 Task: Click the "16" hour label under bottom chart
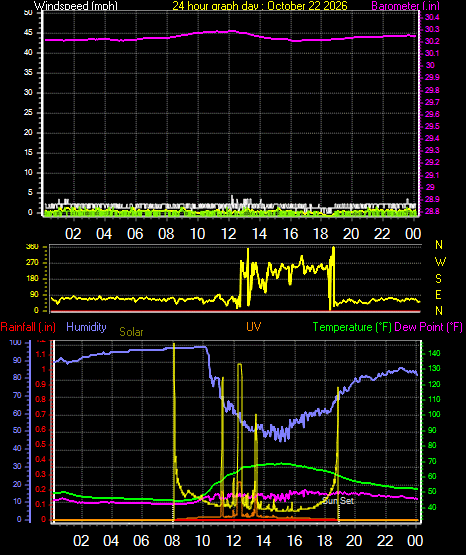coord(294,541)
